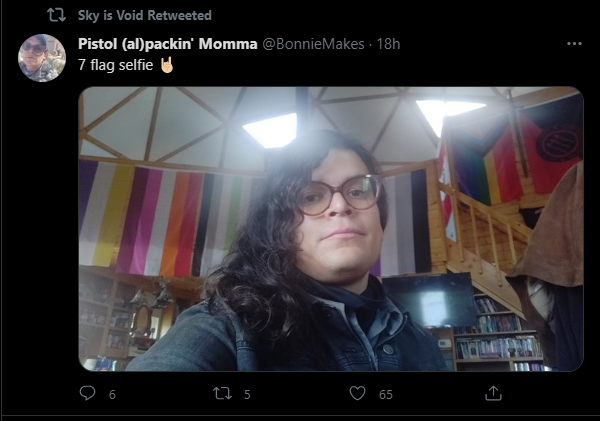Click the striped flags on left of photo

pyautogui.click(x=168, y=218)
